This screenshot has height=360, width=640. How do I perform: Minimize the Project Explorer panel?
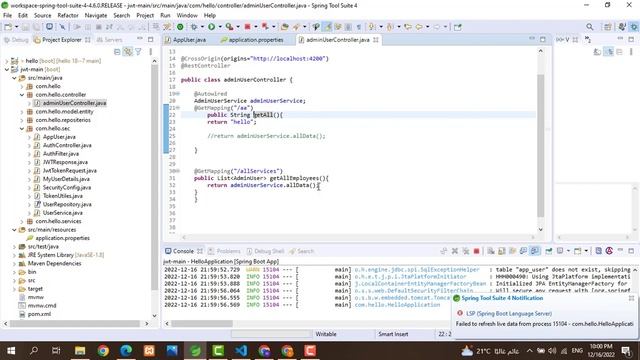click(x=140, y=39)
